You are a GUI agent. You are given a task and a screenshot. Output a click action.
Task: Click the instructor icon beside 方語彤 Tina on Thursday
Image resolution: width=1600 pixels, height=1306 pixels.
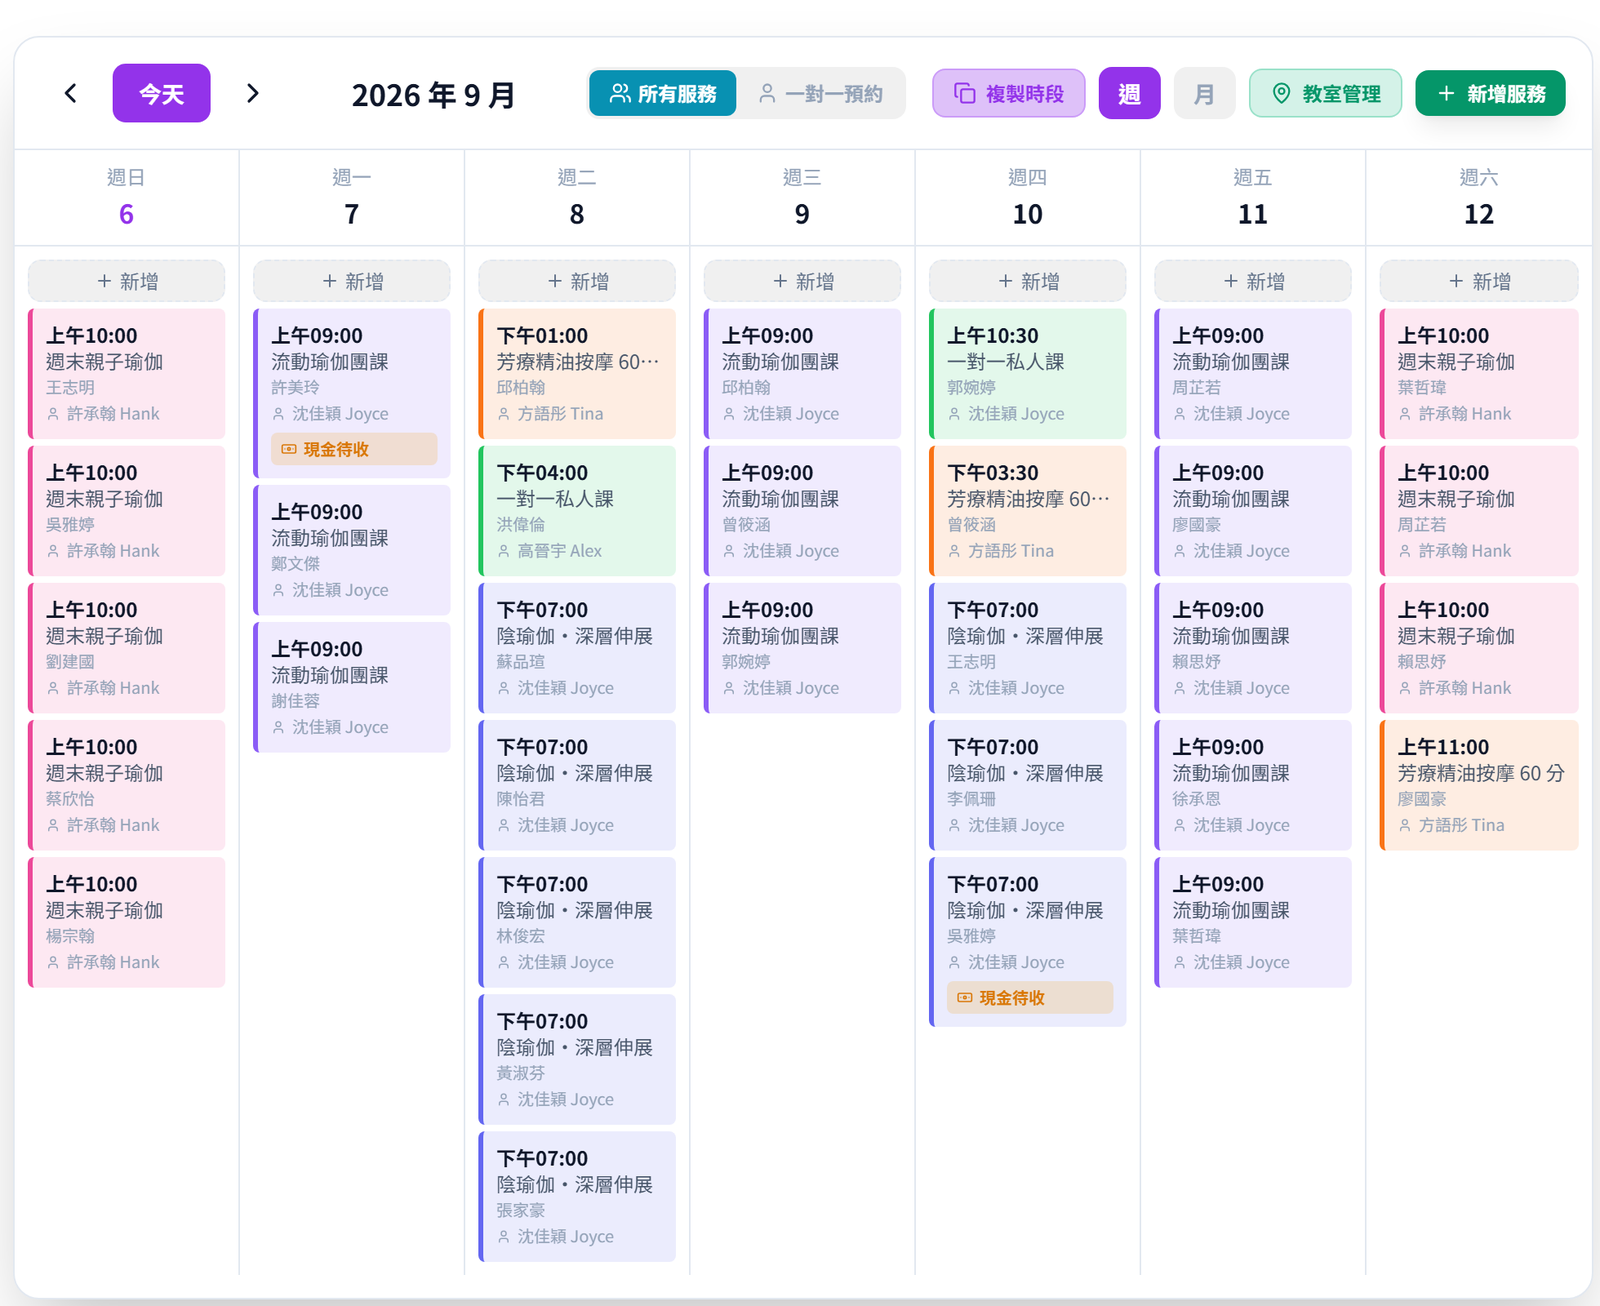coord(955,551)
